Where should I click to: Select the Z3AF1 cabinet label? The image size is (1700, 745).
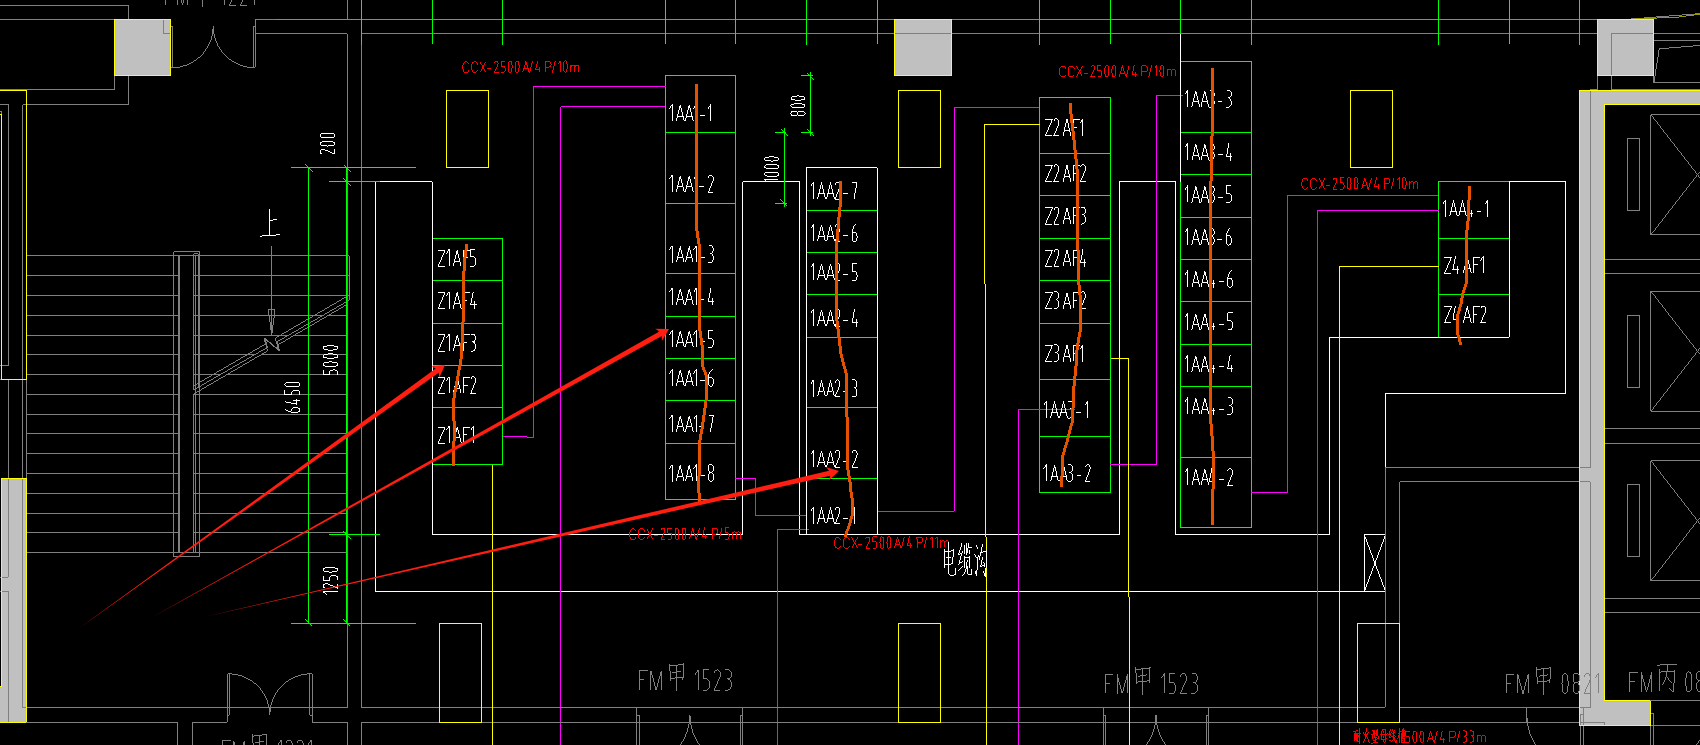pyautogui.click(x=1064, y=354)
